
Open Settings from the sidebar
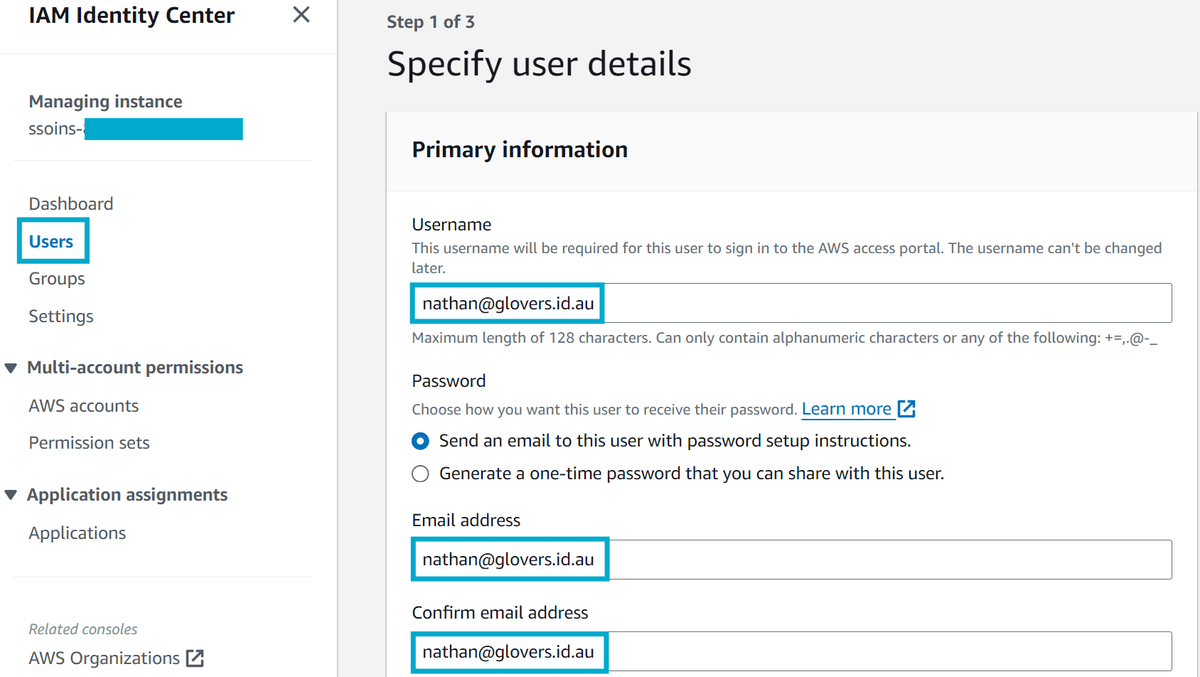tap(61, 315)
